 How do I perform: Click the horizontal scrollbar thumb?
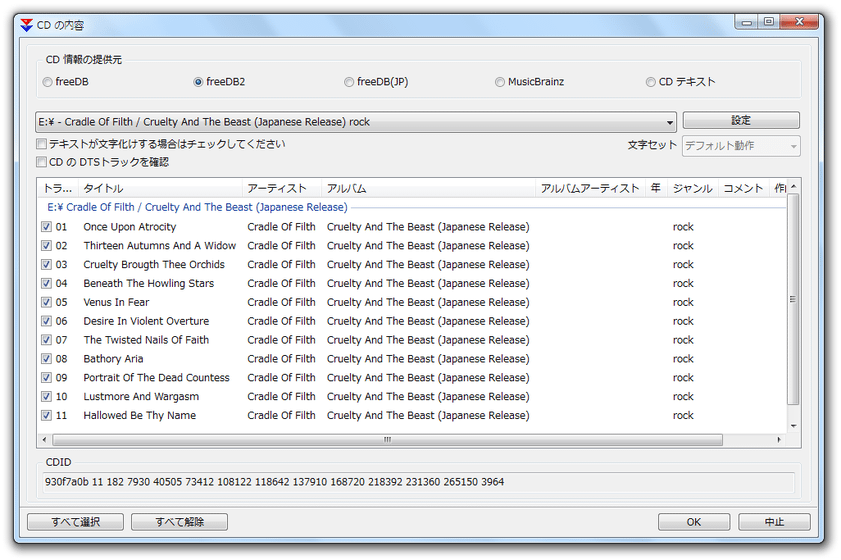click(387, 440)
